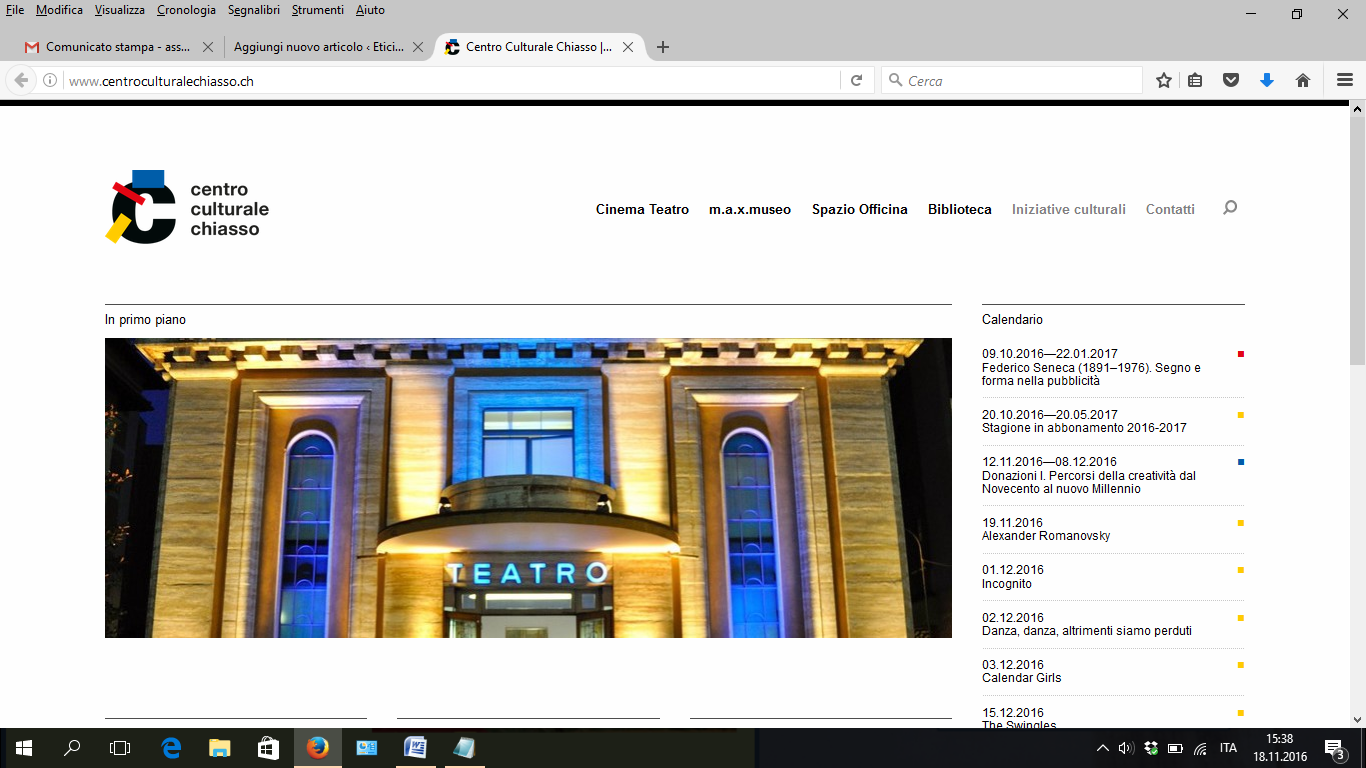Open the Modifica menu
Screen dimensions: 1366x768
[59, 10]
